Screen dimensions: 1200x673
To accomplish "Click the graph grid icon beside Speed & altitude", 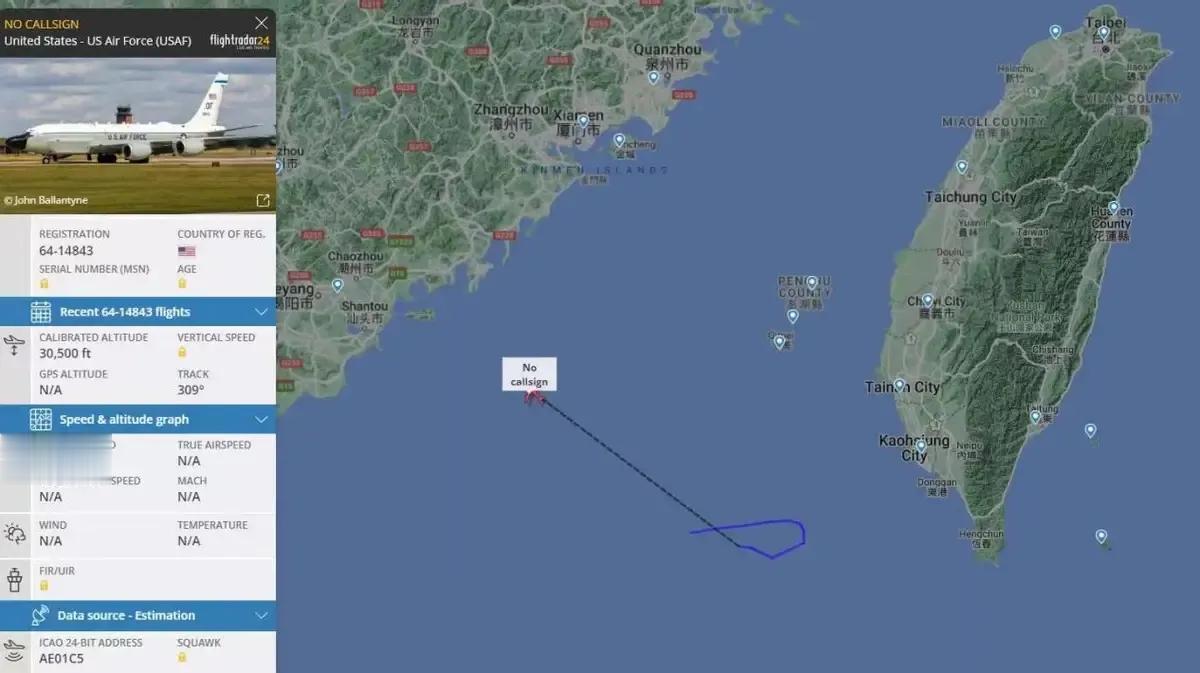I will pyautogui.click(x=41, y=419).
